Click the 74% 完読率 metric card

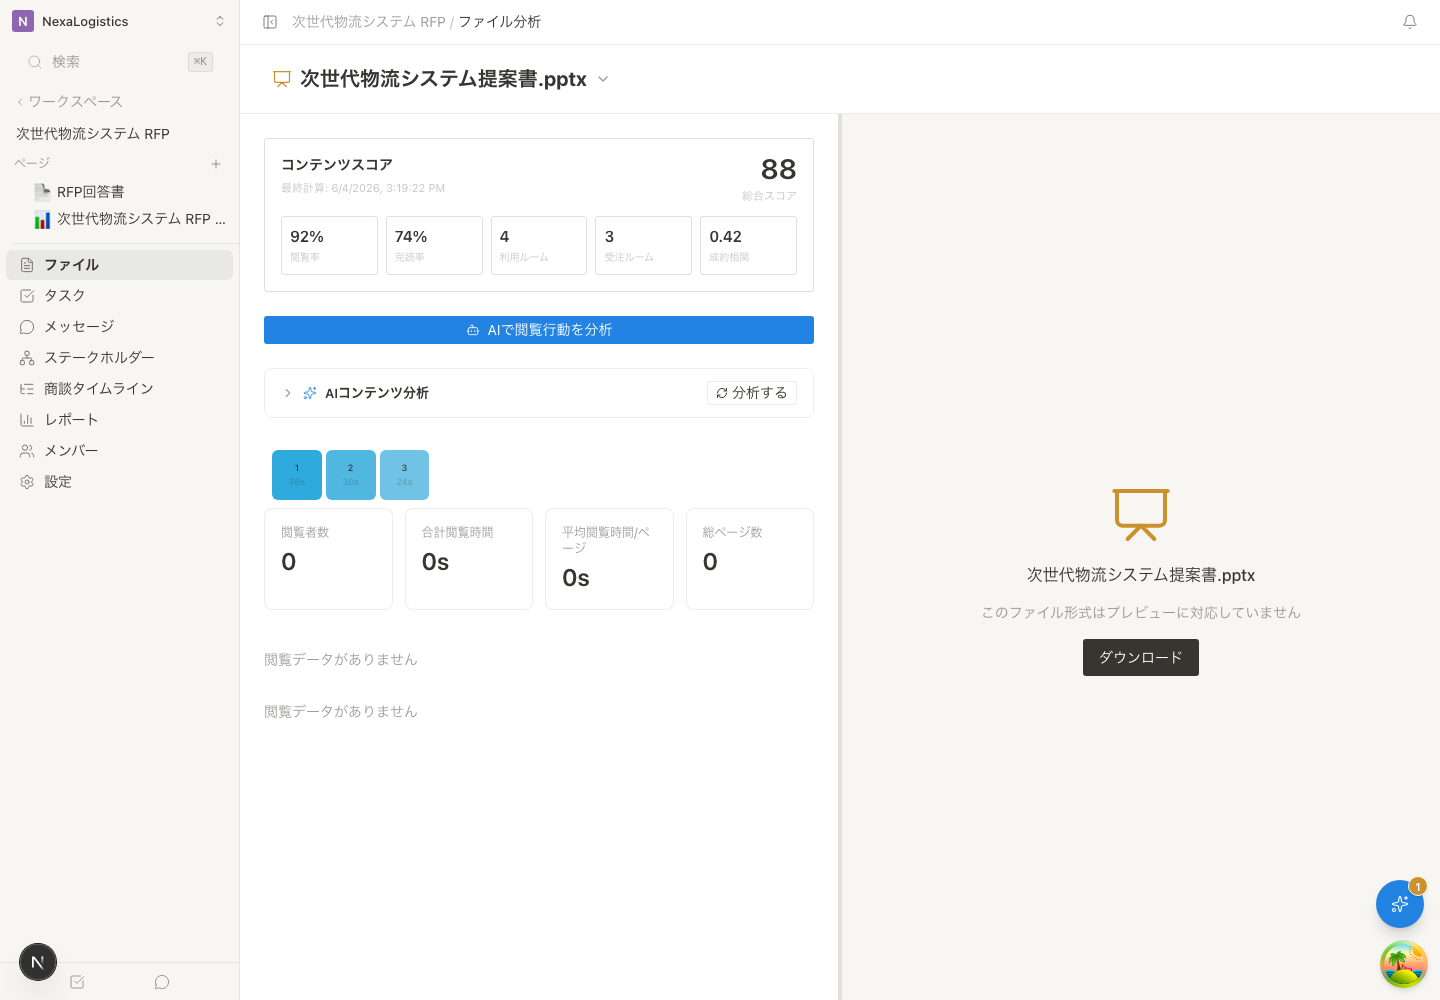click(x=434, y=245)
